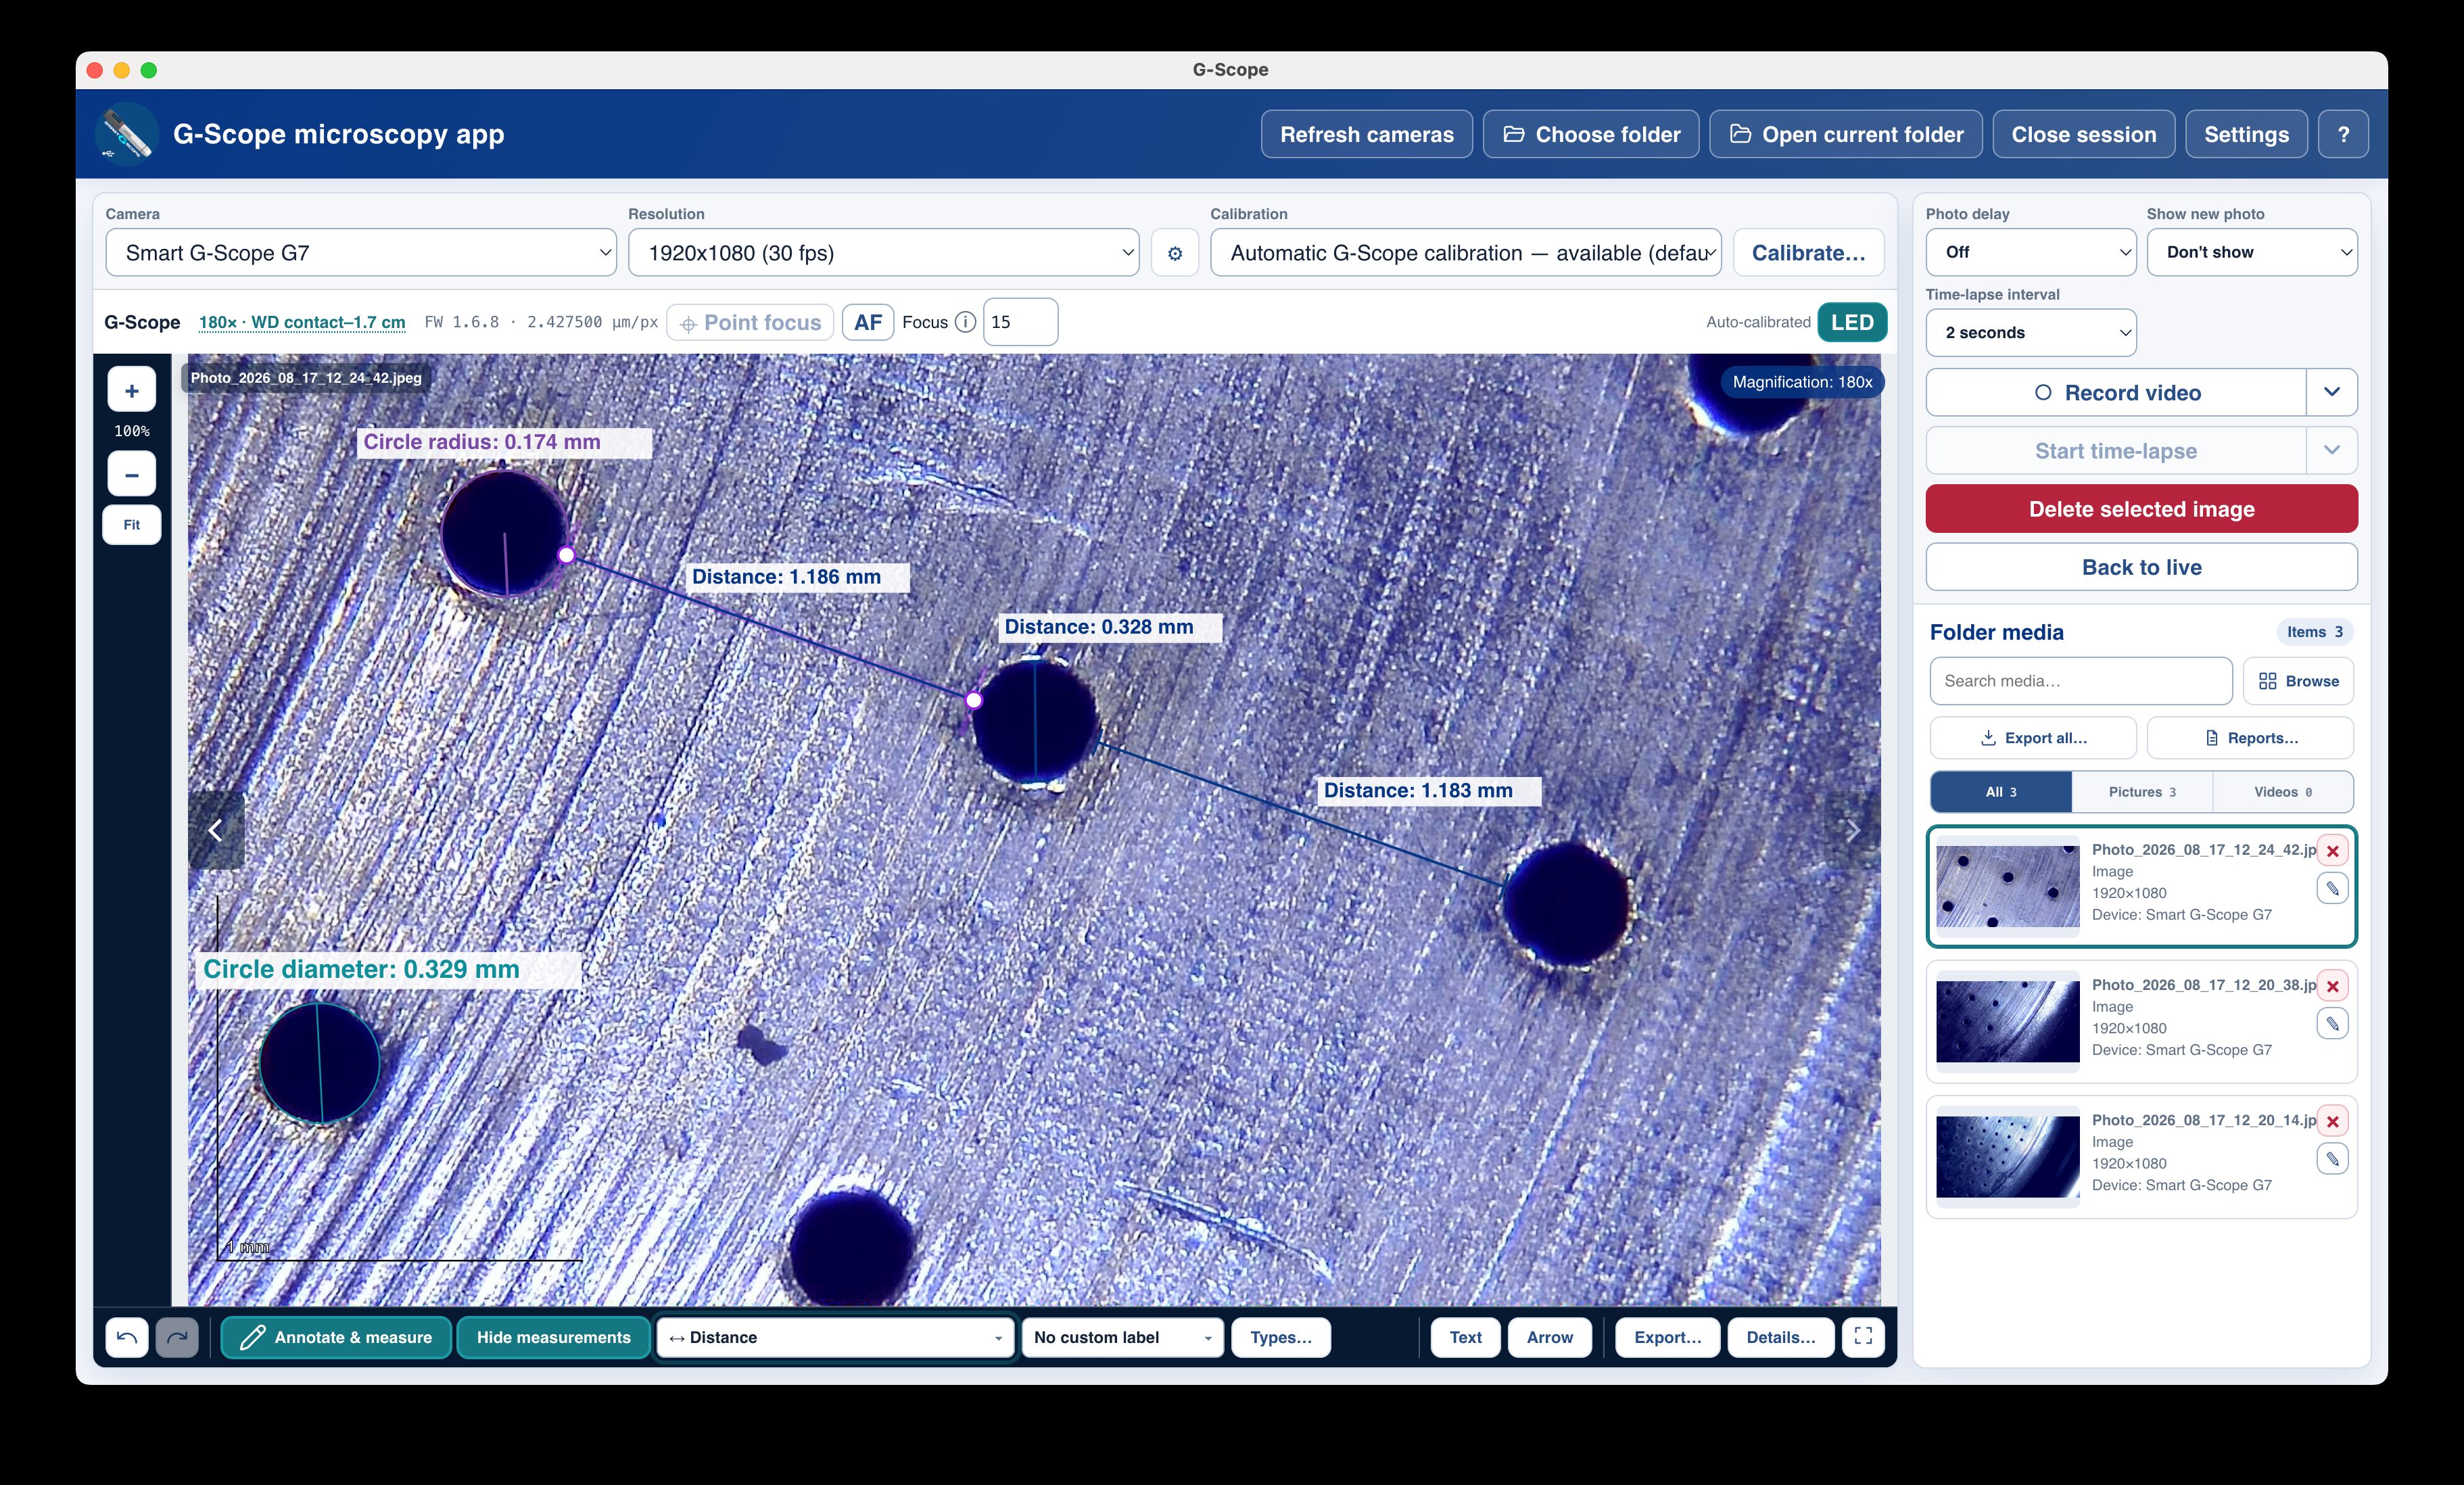Click the Search media field
2464x1485 pixels.
[x=2081, y=681]
